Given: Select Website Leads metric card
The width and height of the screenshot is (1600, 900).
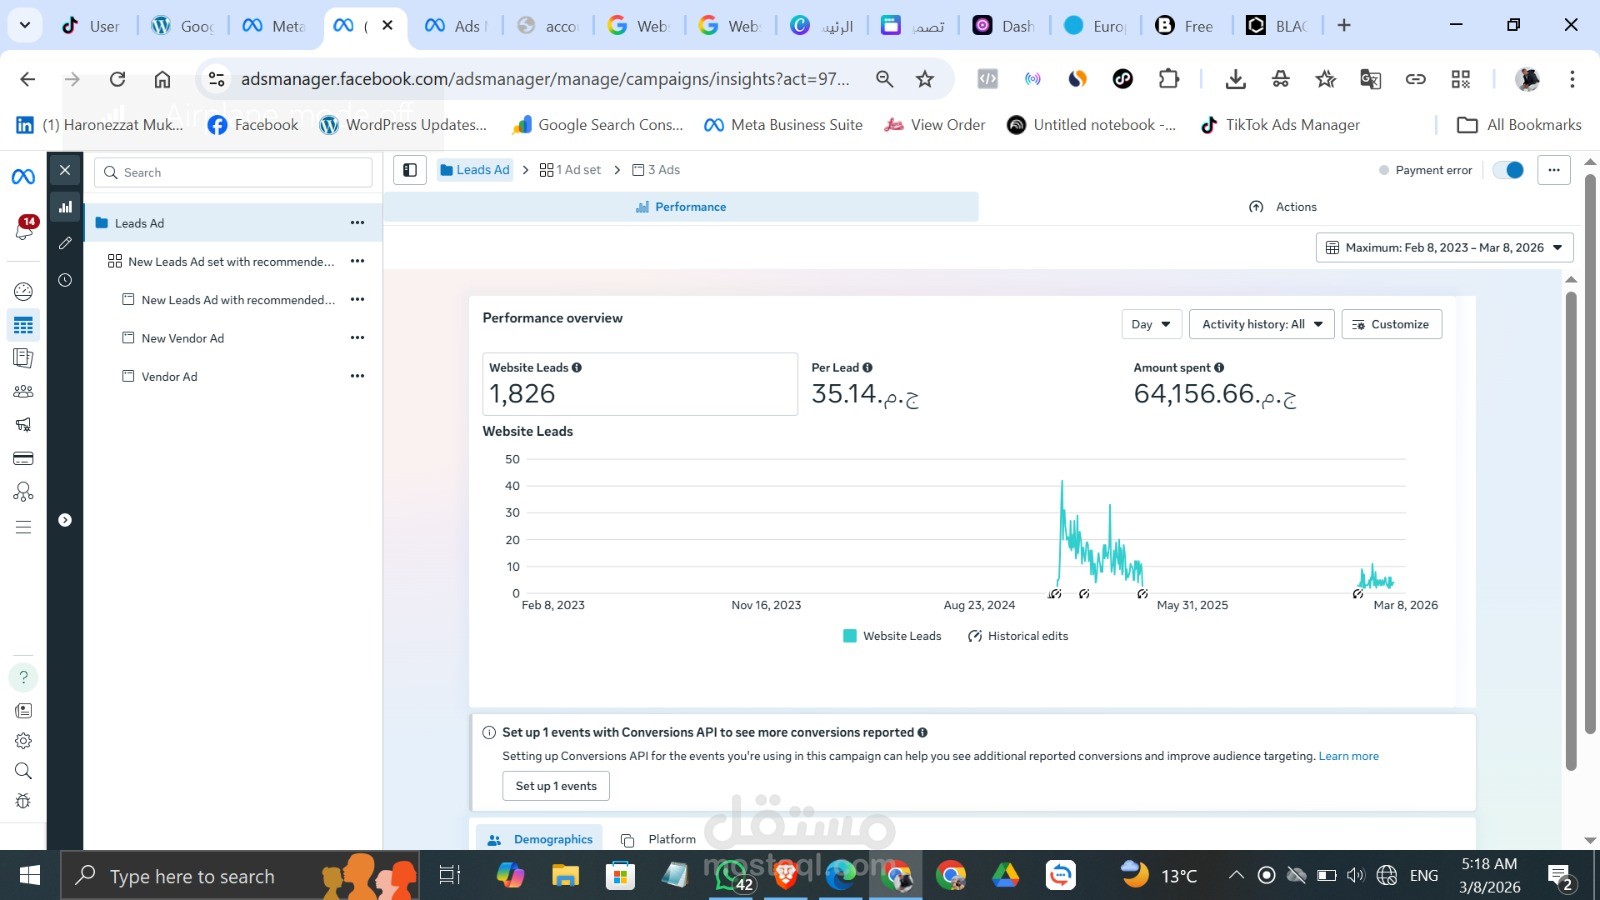Looking at the screenshot, I should tap(640, 384).
